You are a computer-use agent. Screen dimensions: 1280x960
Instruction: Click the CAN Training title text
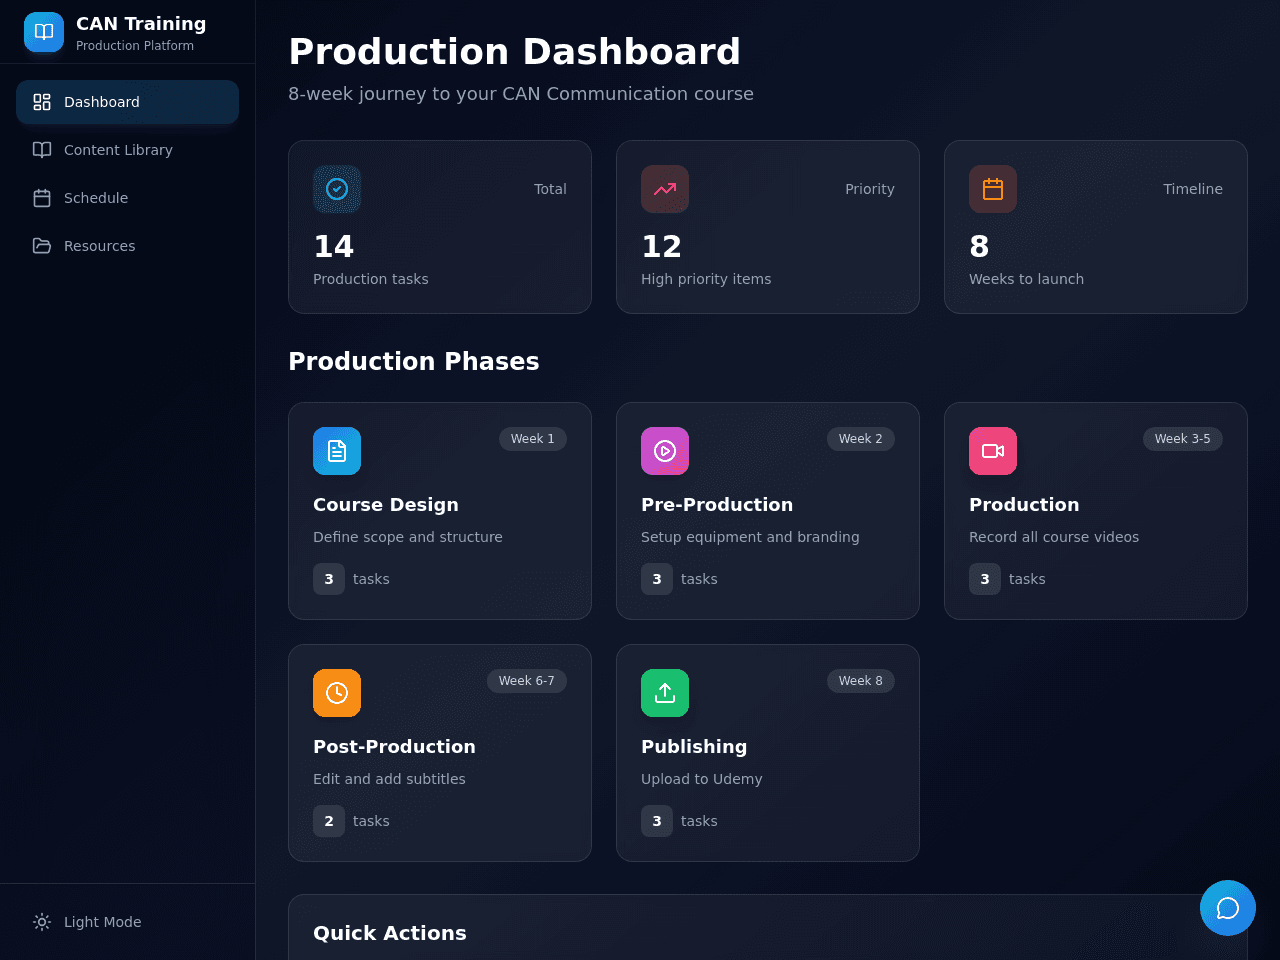pos(141,24)
